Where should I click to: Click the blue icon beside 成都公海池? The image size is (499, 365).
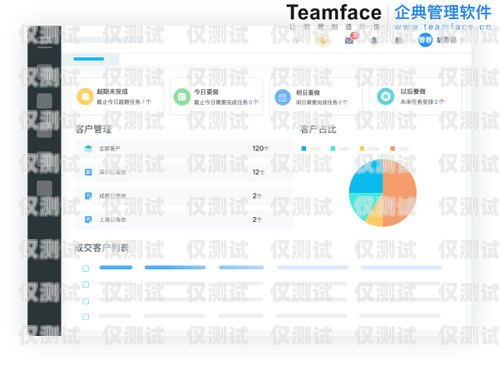coord(88,196)
